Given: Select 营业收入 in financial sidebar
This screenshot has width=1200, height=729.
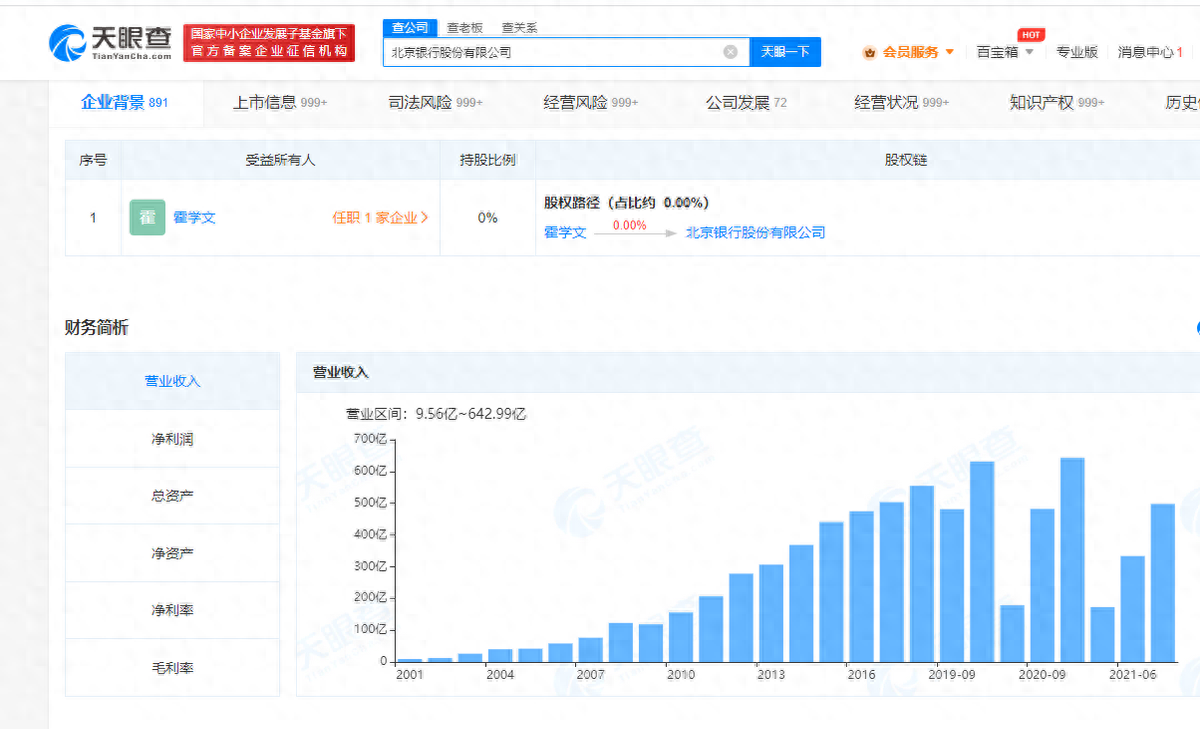Looking at the screenshot, I should pos(173,381).
